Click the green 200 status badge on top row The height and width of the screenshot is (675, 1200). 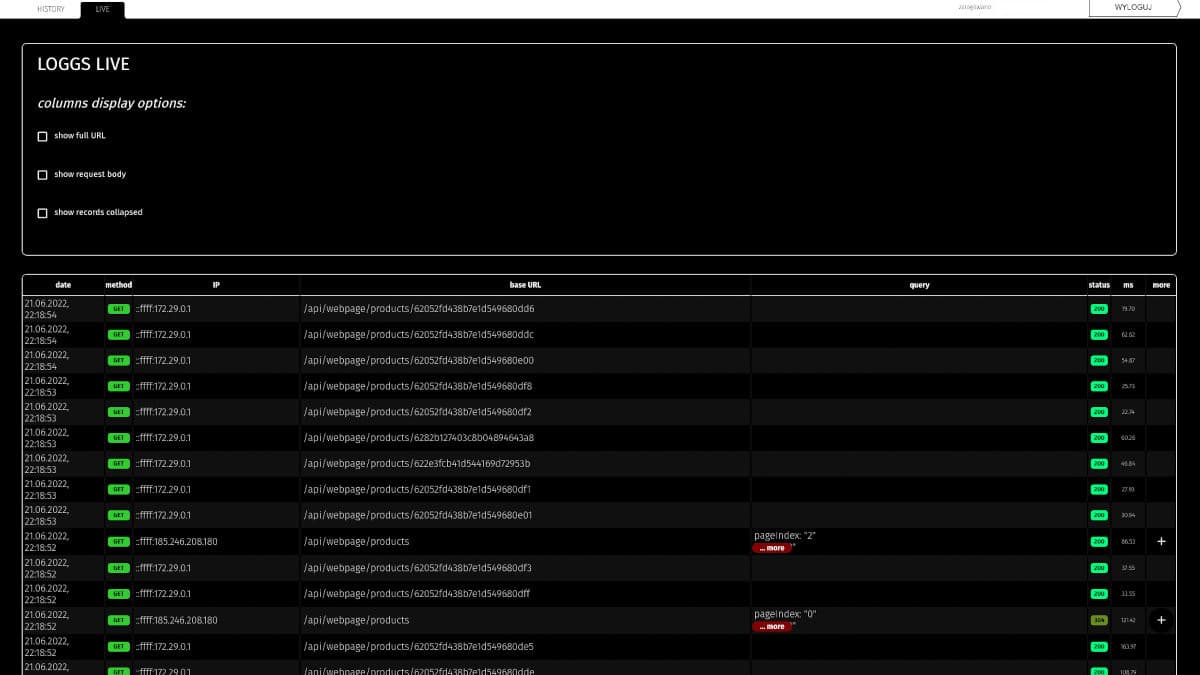click(1099, 308)
